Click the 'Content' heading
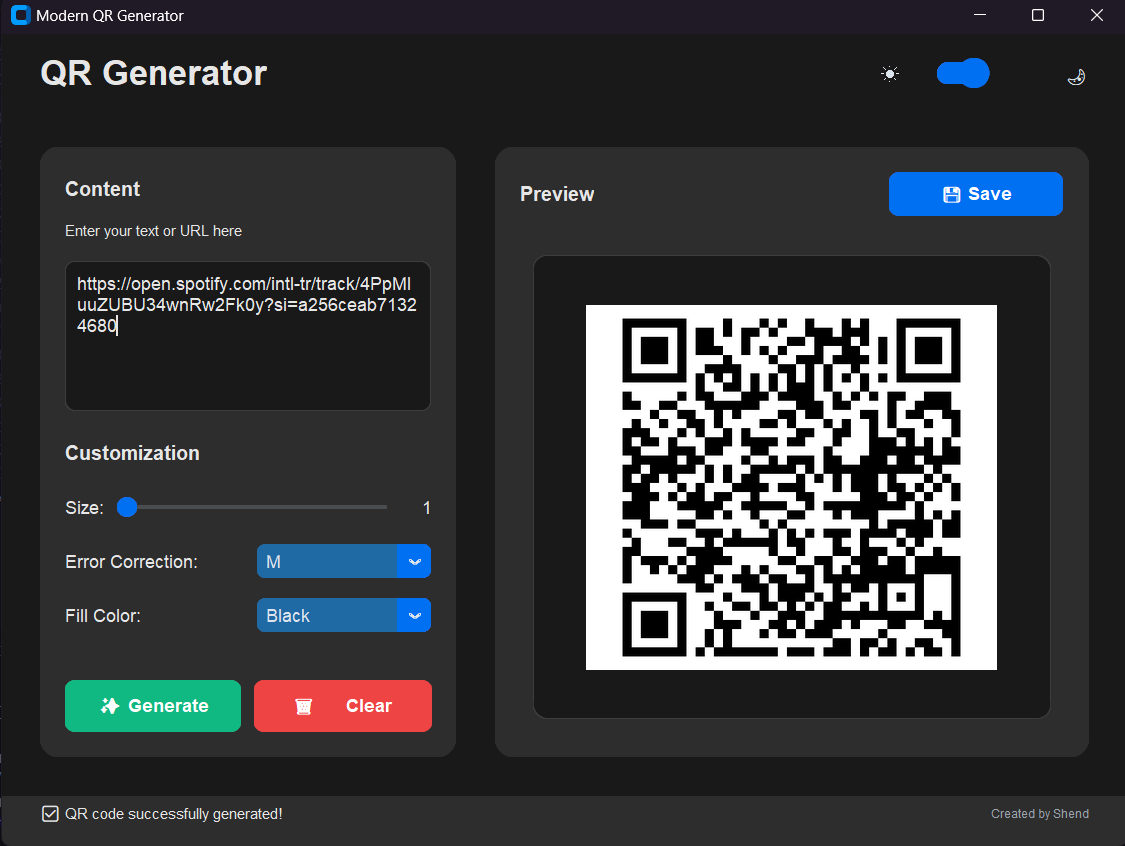This screenshot has height=846, width=1125. [x=103, y=189]
